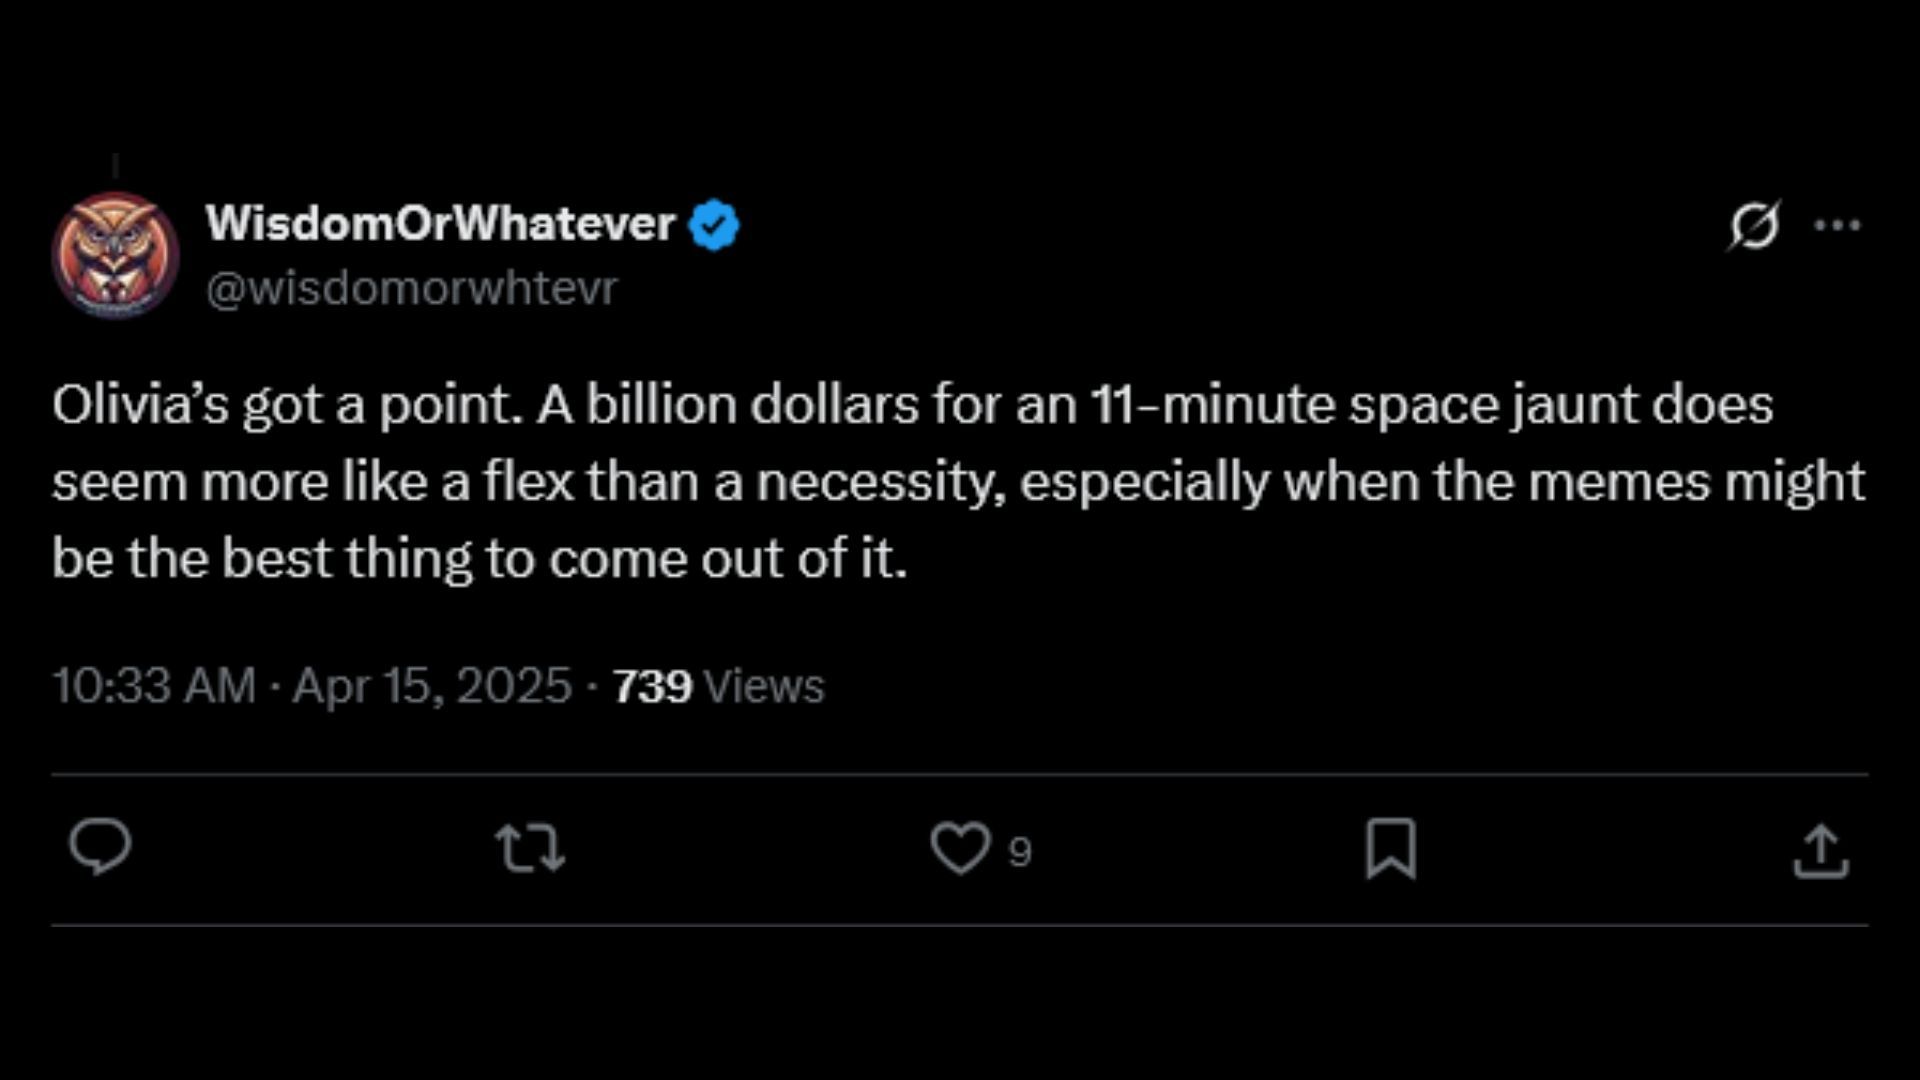Open the three-dot more options menu
The height and width of the screenshot is (1080, 1920).
(x=1837, y=225)
